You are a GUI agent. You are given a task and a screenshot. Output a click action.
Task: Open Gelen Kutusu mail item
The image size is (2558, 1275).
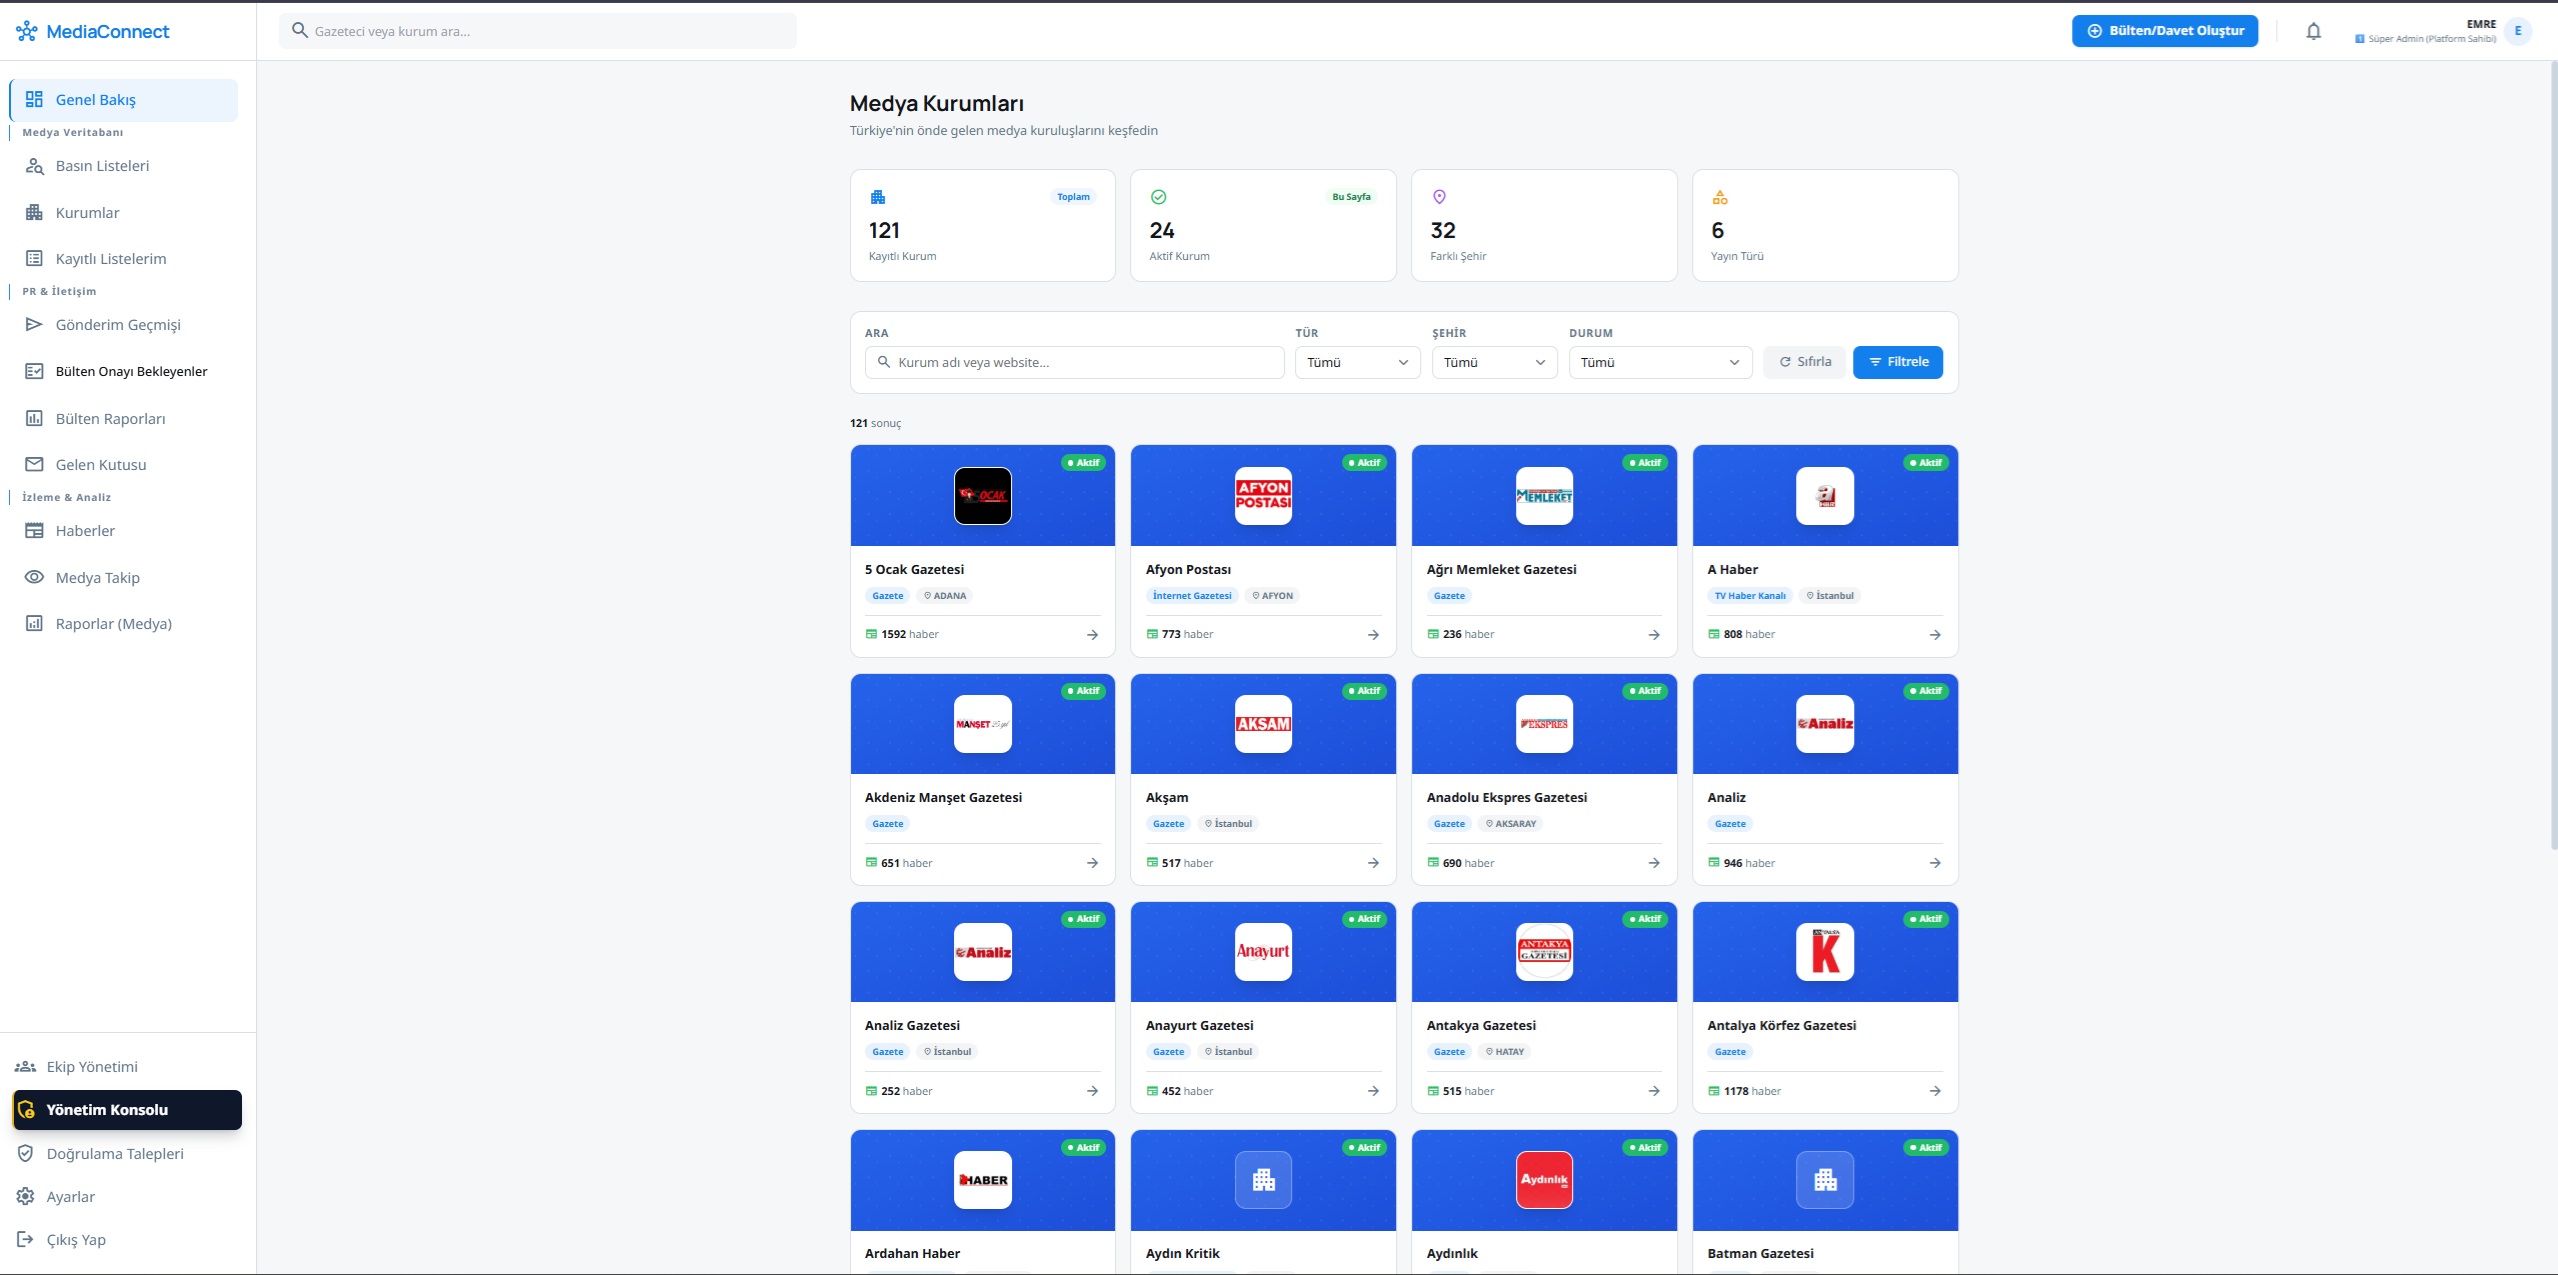pos(100,464)
